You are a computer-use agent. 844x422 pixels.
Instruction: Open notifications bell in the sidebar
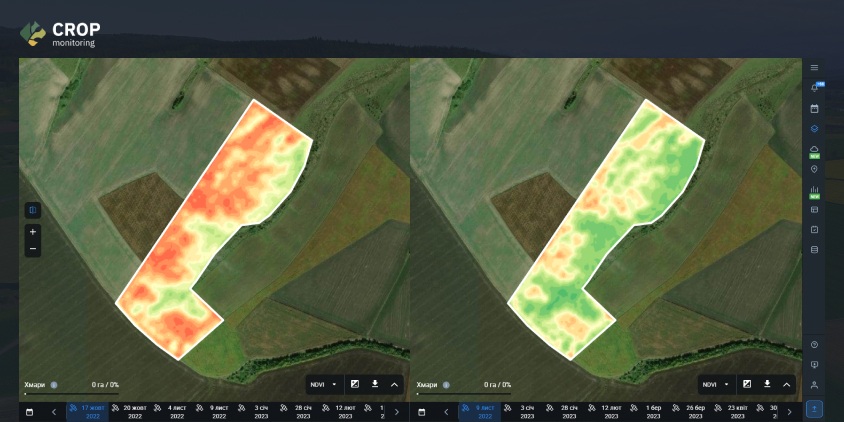click(814, 88)
